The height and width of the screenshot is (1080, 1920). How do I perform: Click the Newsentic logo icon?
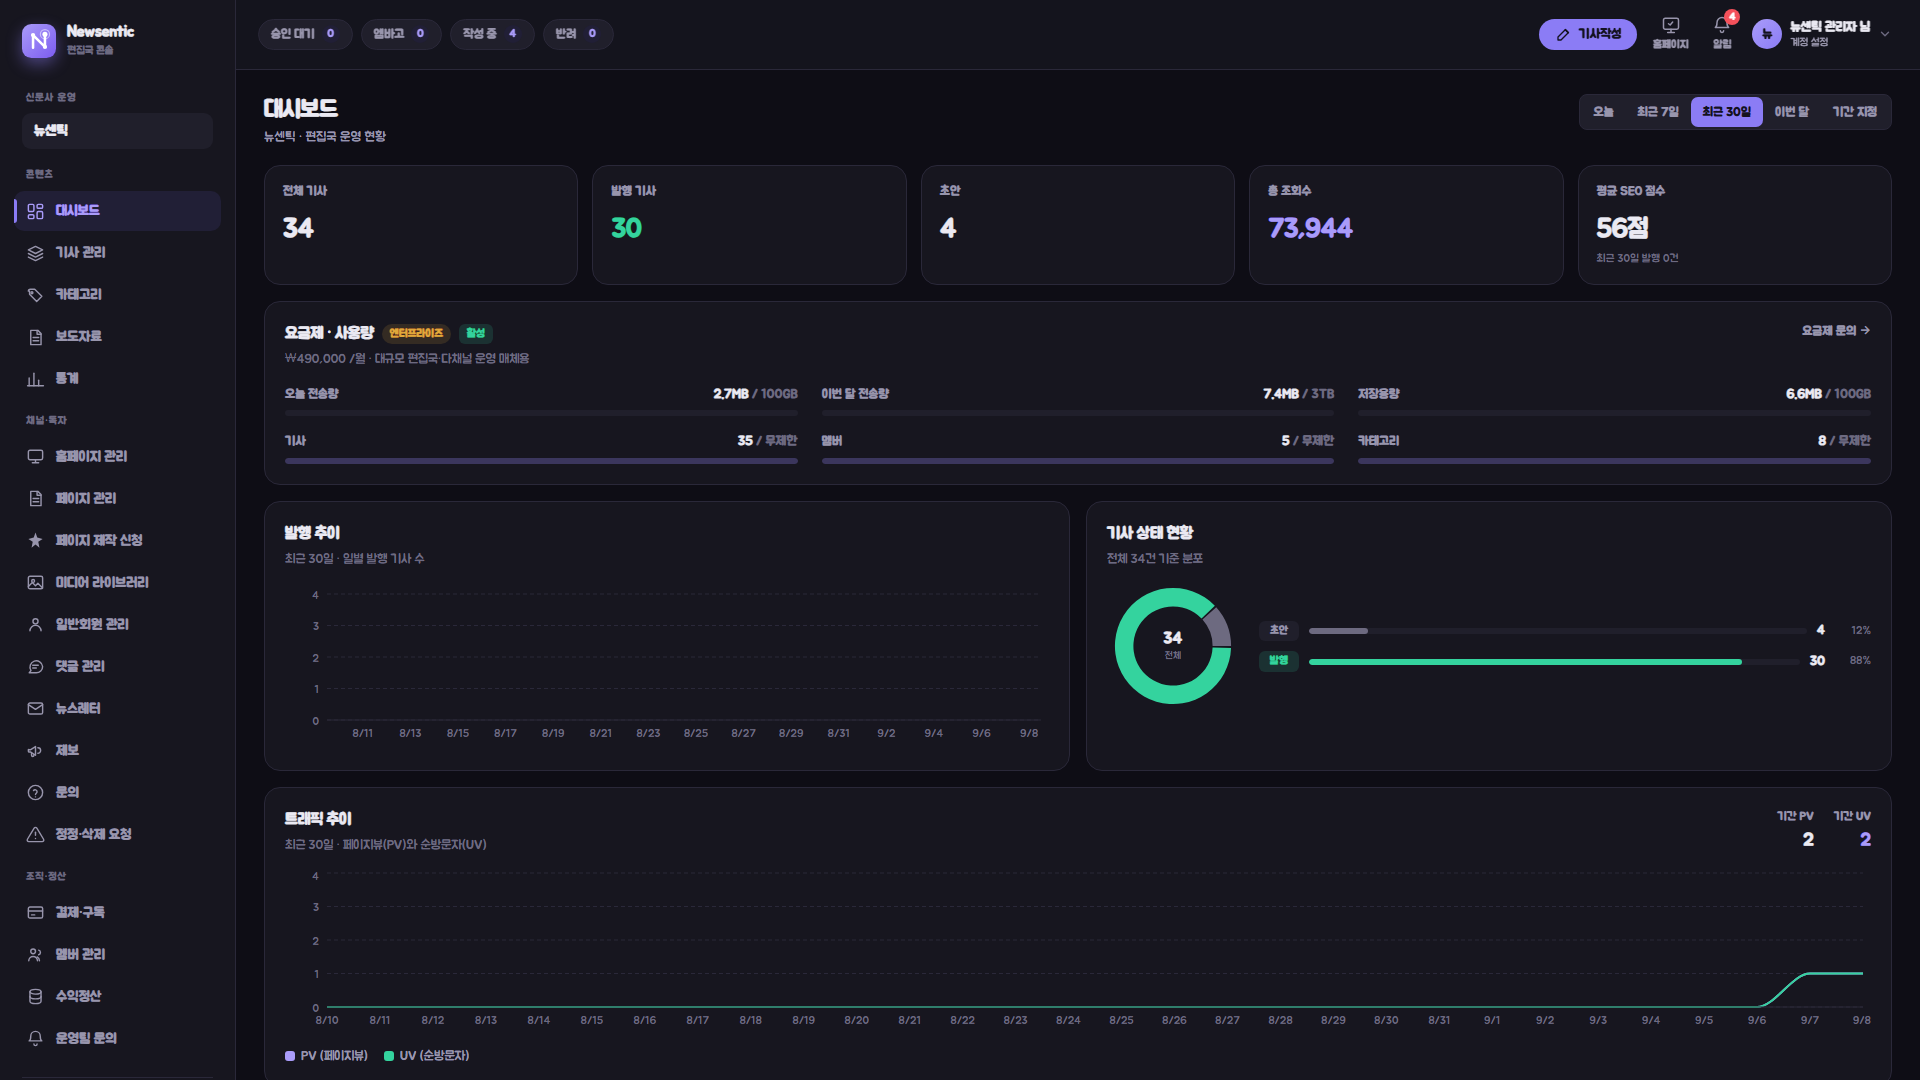point(39,40)
